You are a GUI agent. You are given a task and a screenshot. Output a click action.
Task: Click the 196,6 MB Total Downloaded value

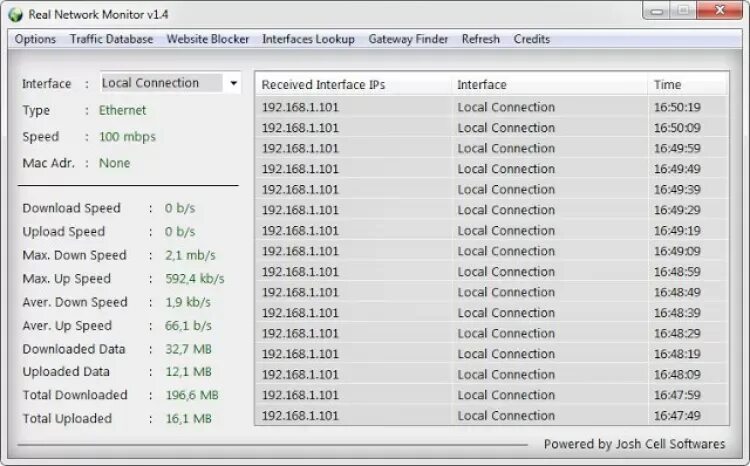tap(192, 395)
